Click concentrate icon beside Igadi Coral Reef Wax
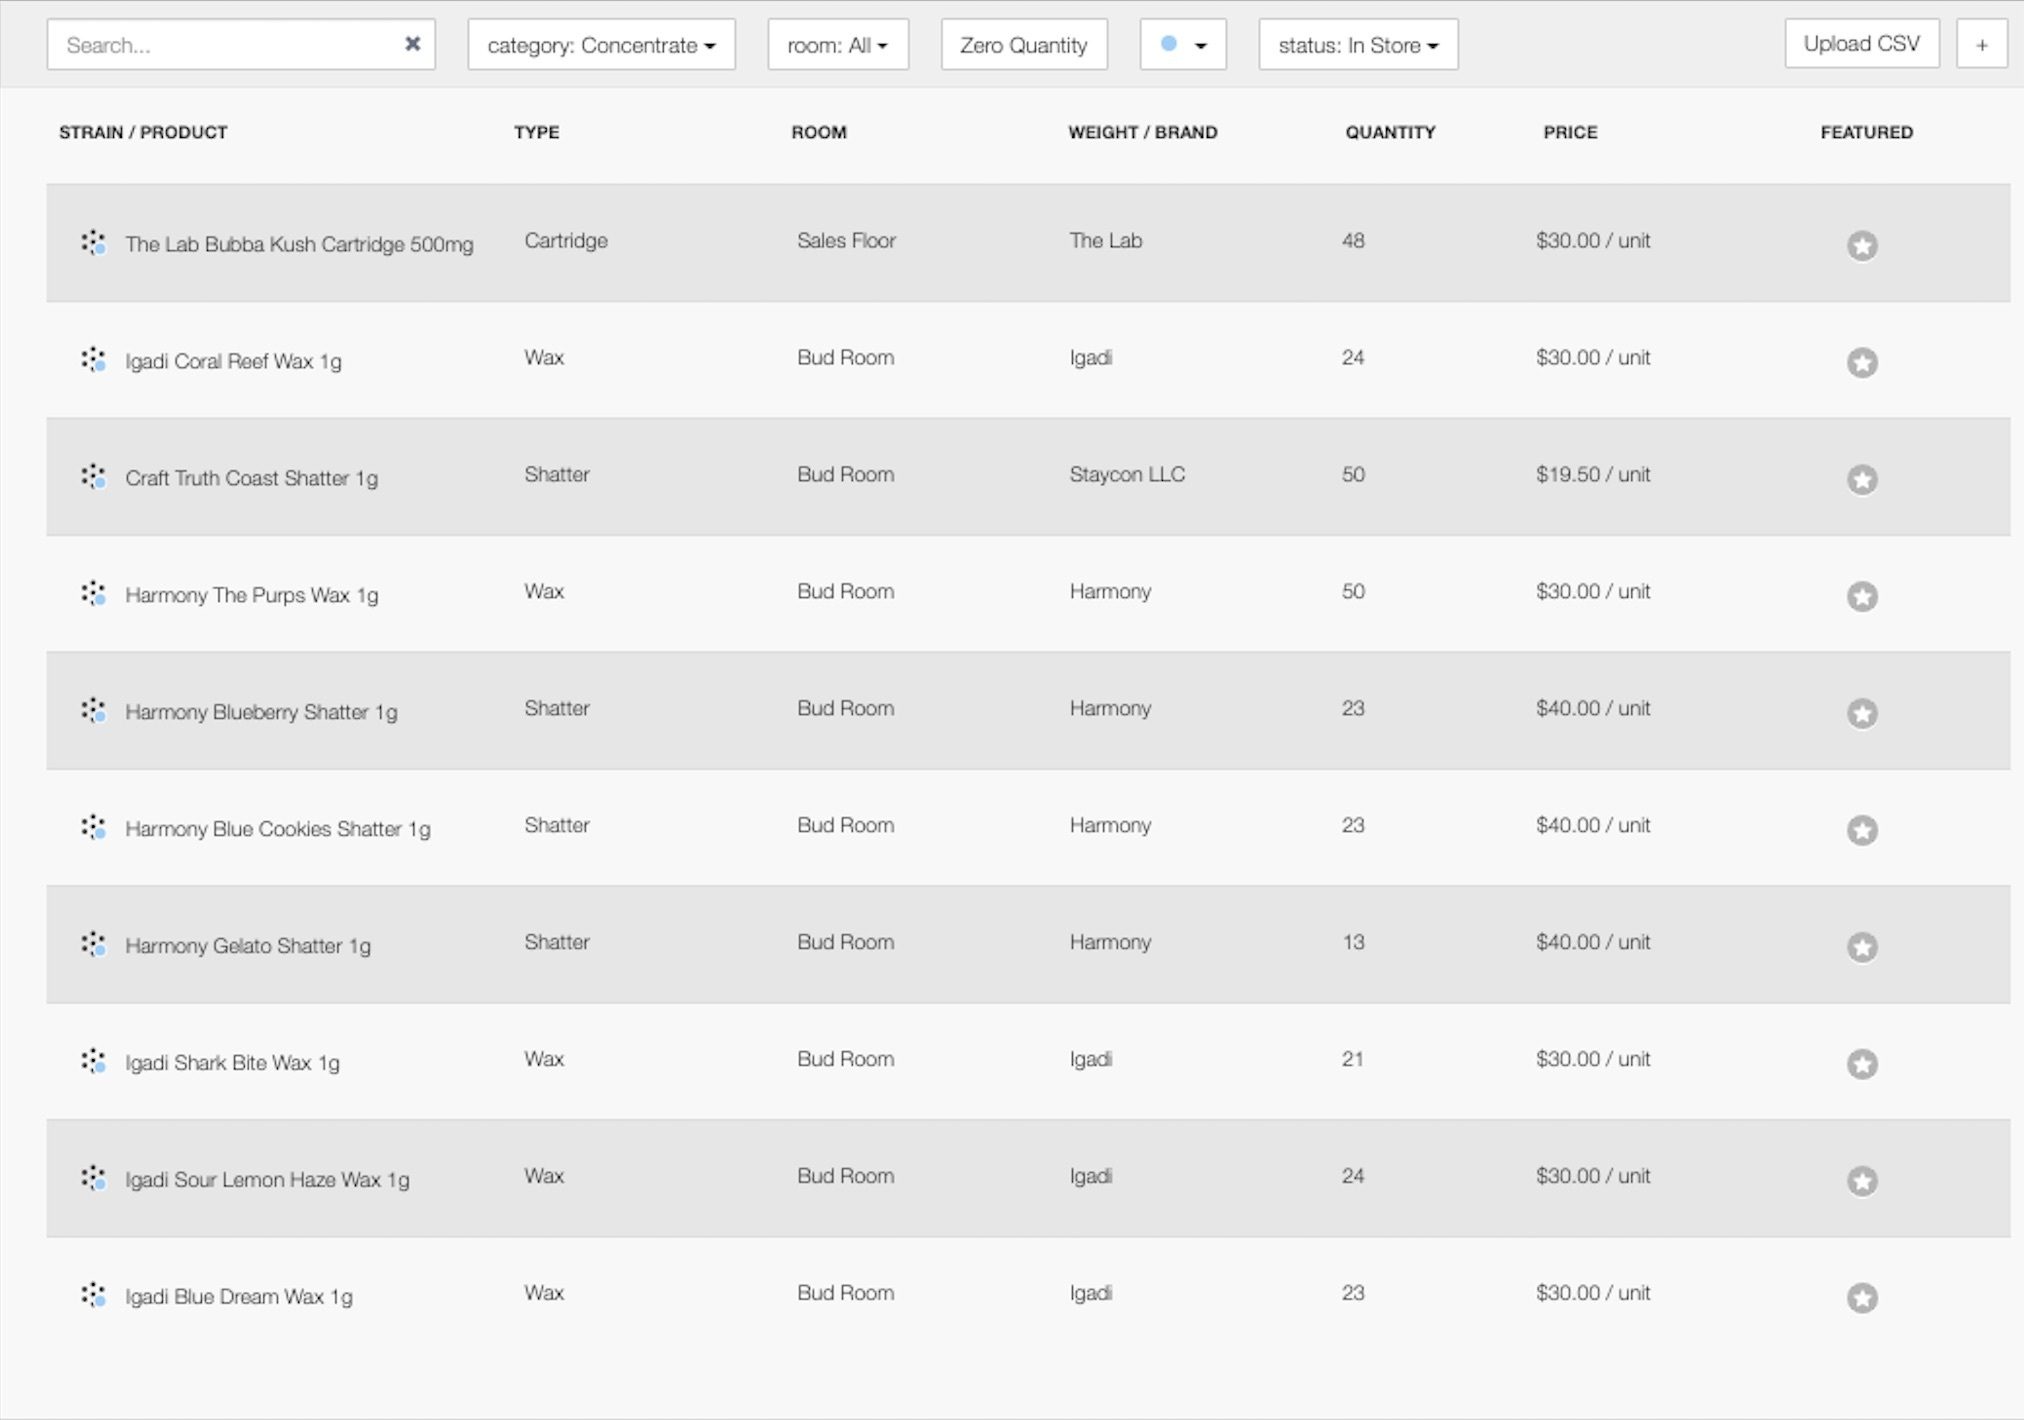This screenshot has width=2024, height=1420. (93, 359)
